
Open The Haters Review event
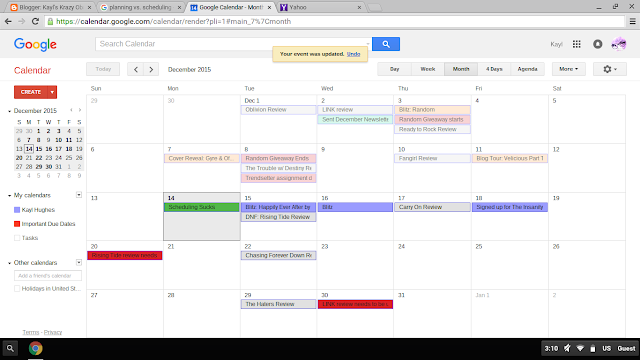278,304
